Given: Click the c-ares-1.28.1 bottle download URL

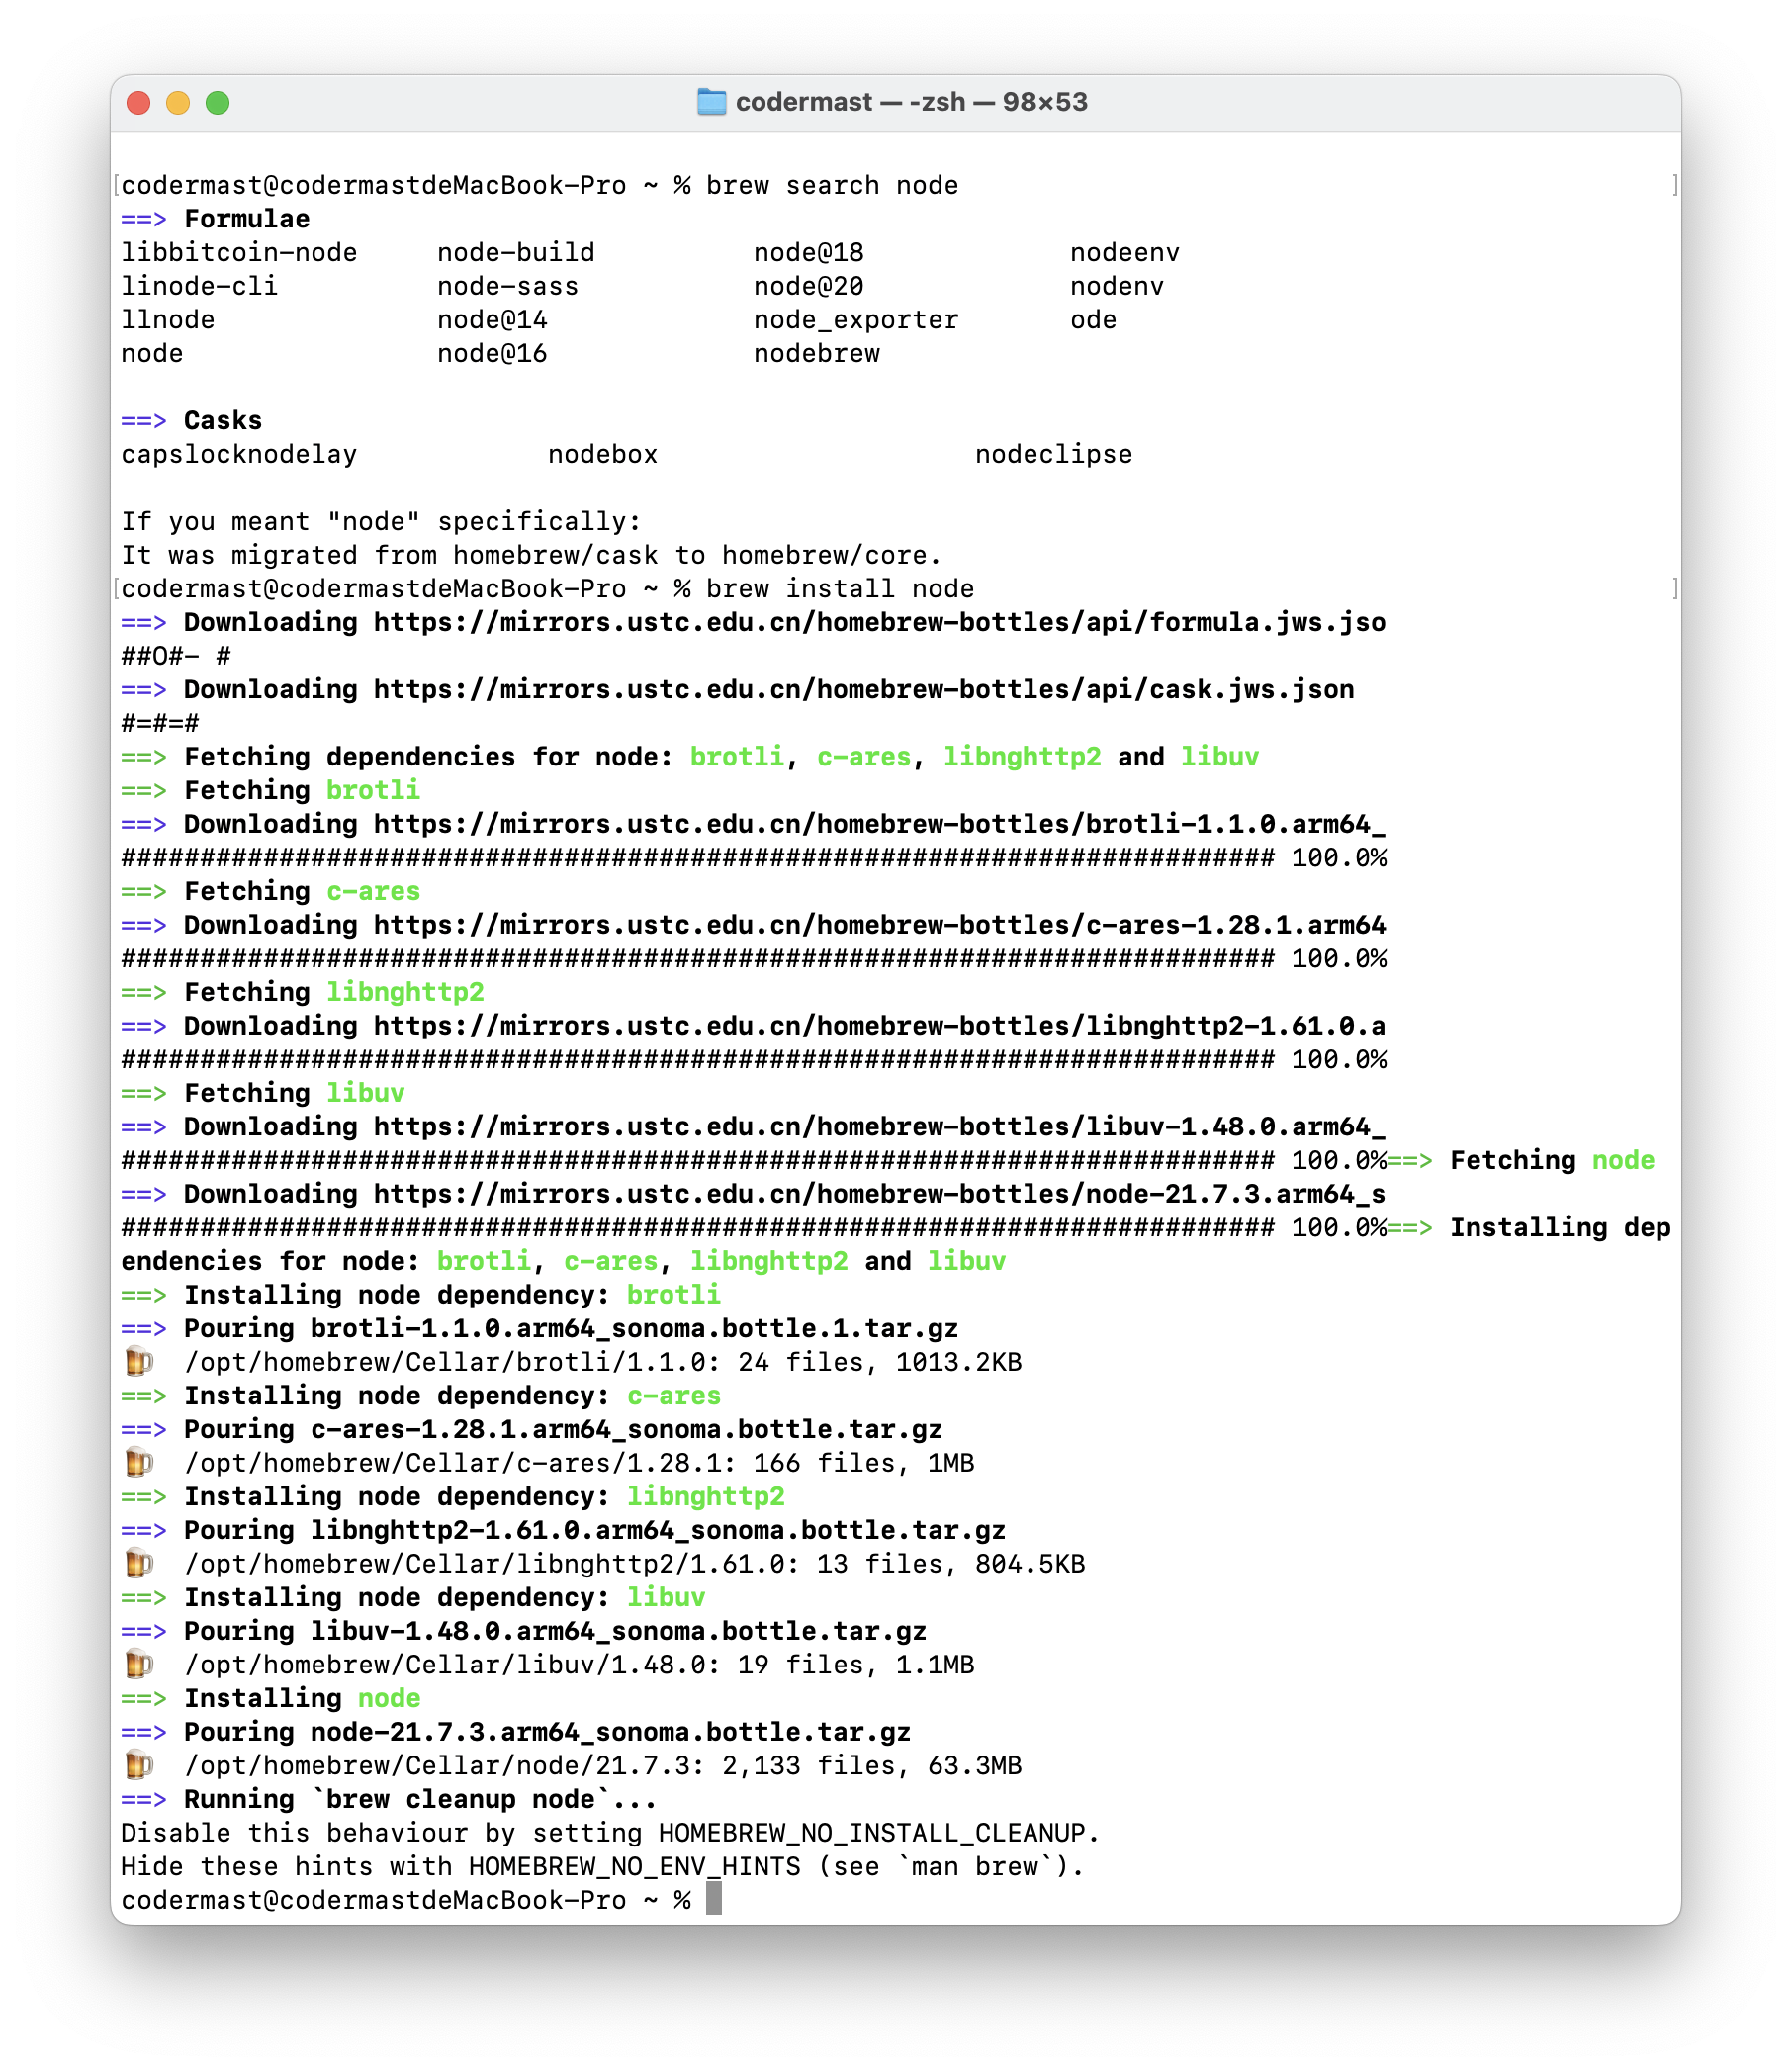Looking at the screenshot, I should (880, 925).
